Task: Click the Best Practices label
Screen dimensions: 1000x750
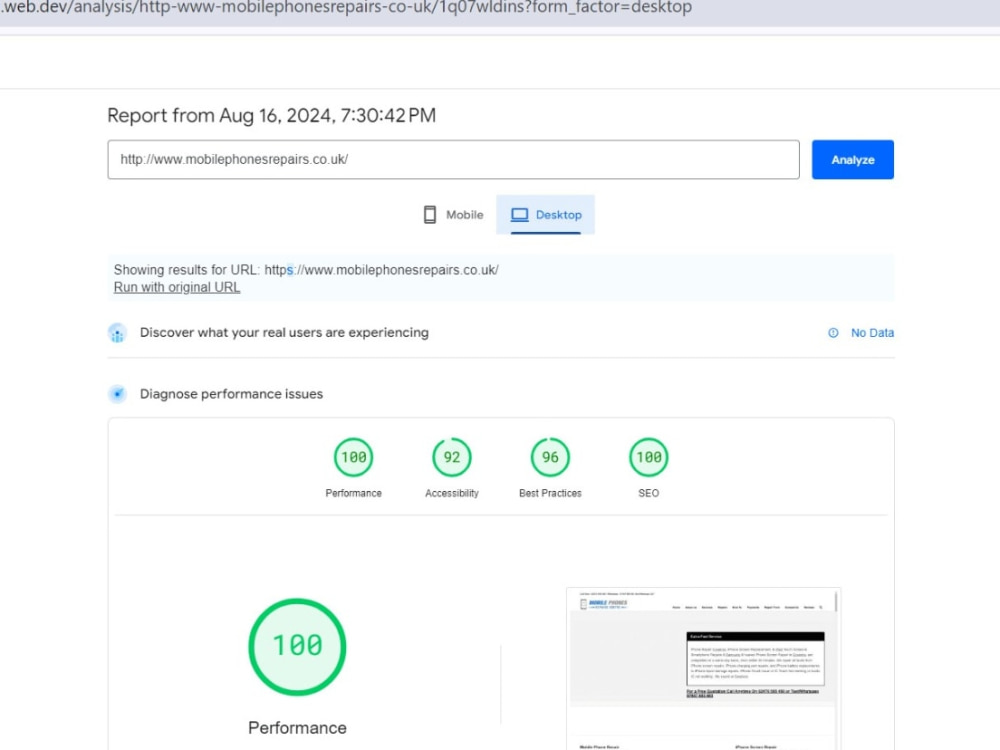Action: (550, 493)
